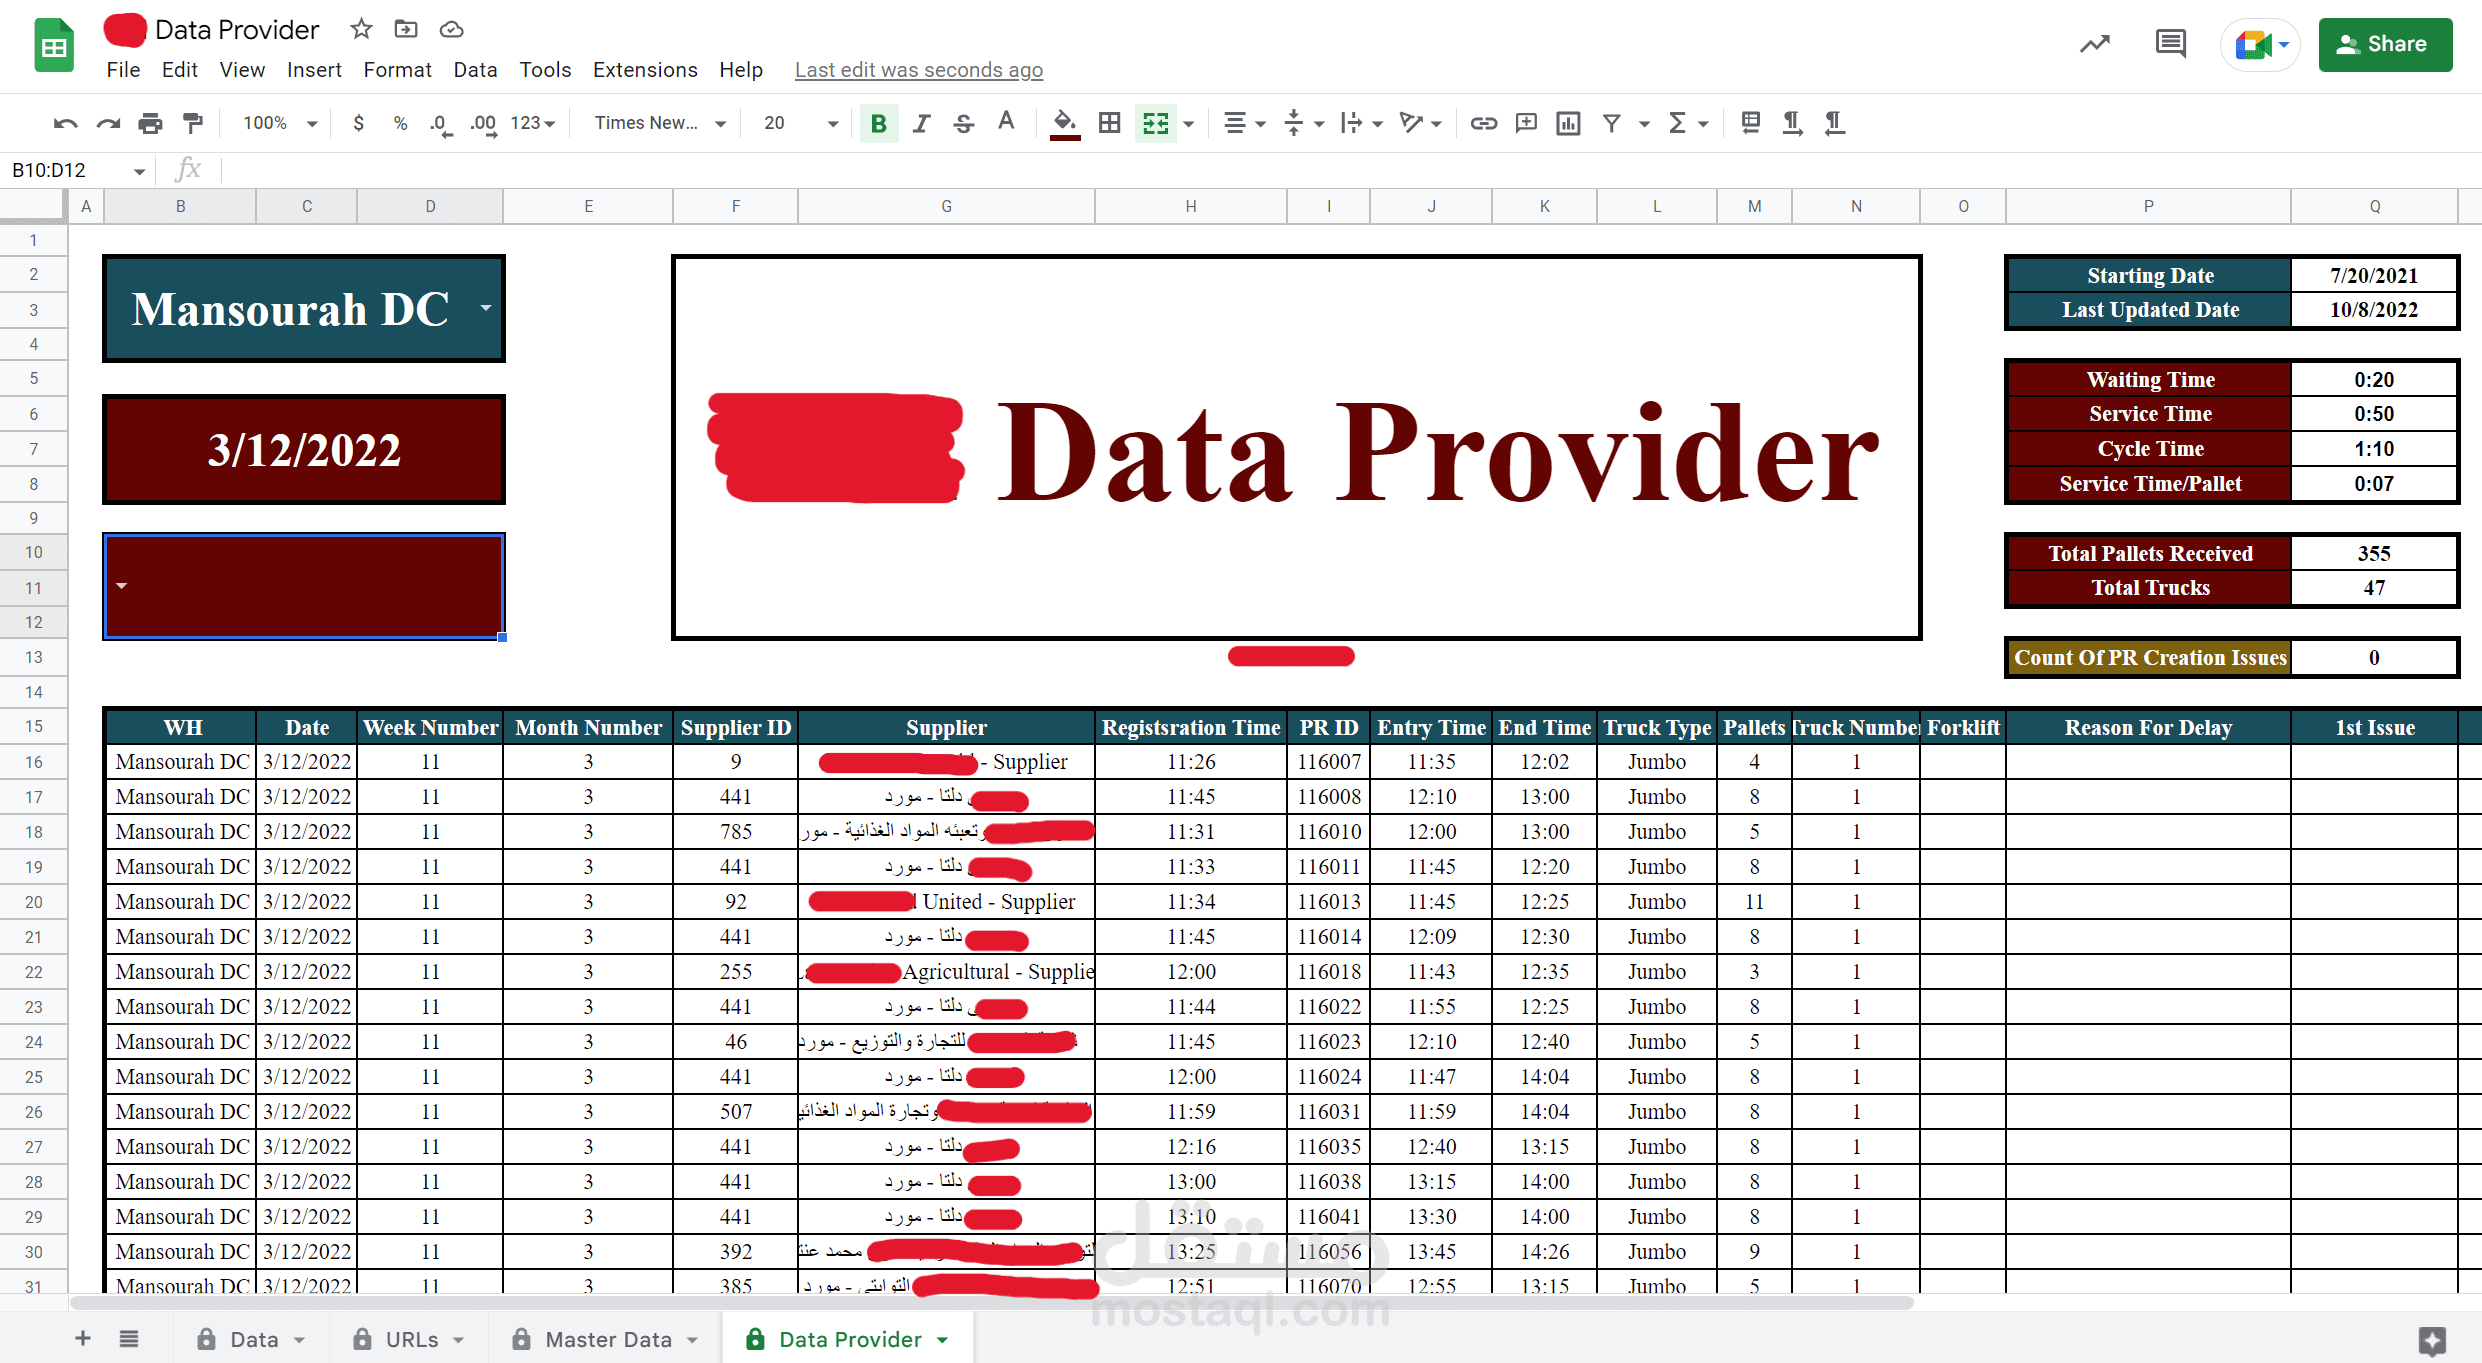Switch to the Master Data sheet tab

point(607,1339)
